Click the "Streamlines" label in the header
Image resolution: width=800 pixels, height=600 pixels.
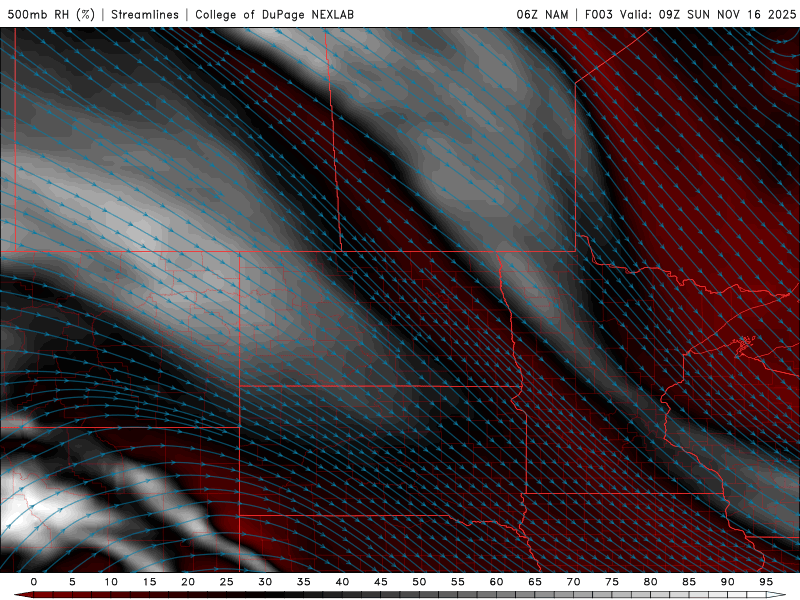145,14
